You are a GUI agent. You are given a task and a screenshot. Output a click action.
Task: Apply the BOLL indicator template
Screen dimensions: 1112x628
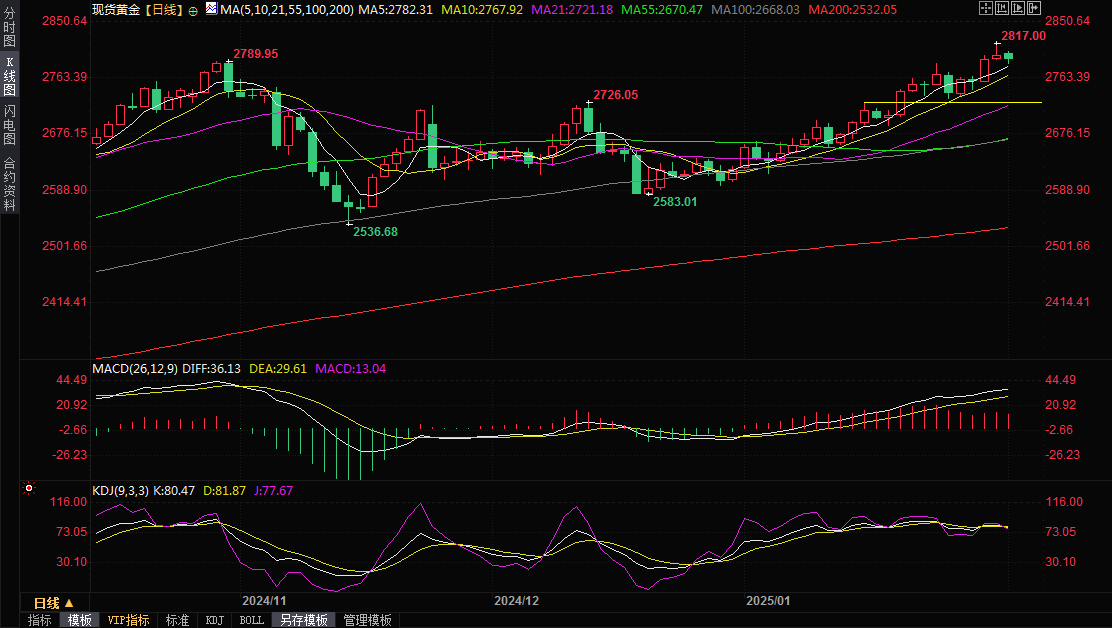tap(252, 620)
